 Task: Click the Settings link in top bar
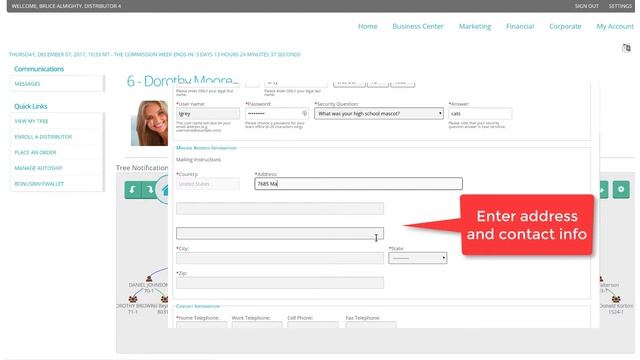click(620, 6)
